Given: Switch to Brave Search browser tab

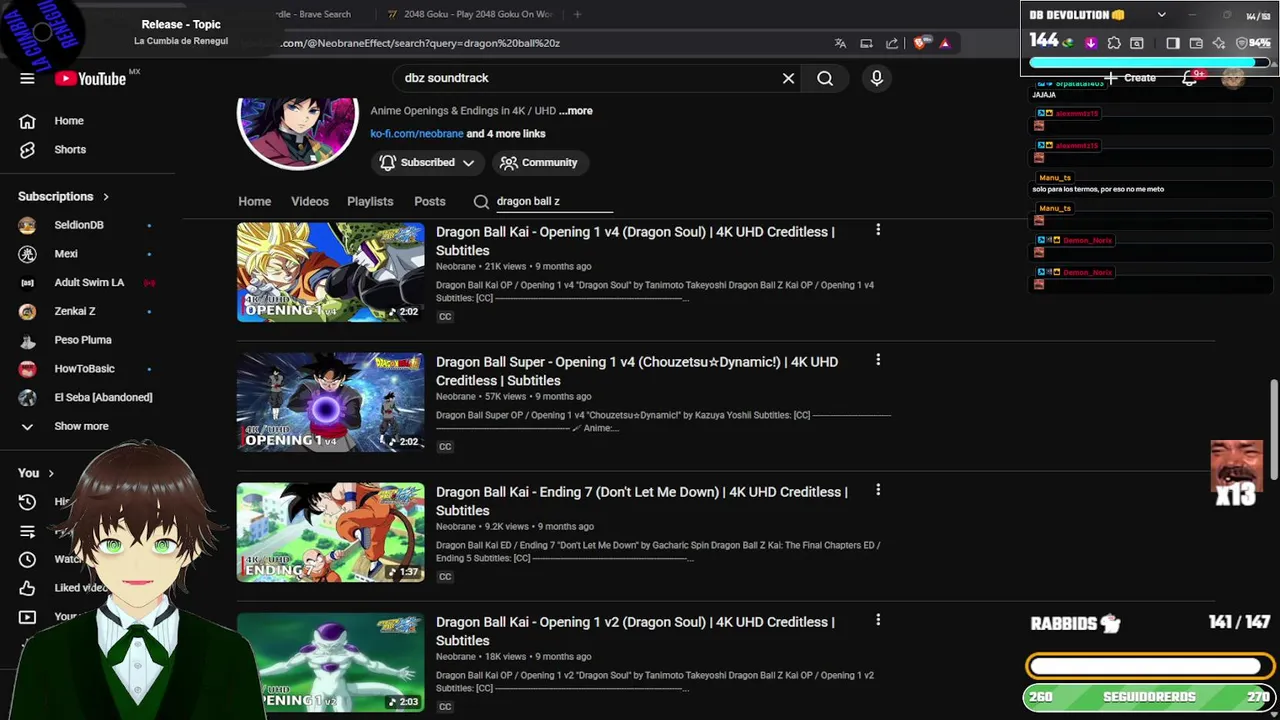Looking at the screenshot, I should point(312,14).
